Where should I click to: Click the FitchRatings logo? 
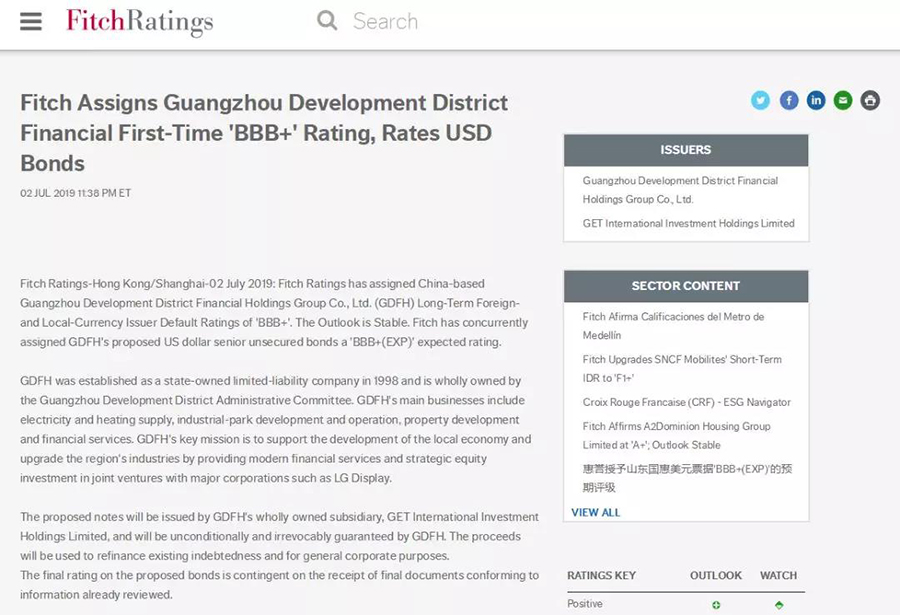click(139, 21)
